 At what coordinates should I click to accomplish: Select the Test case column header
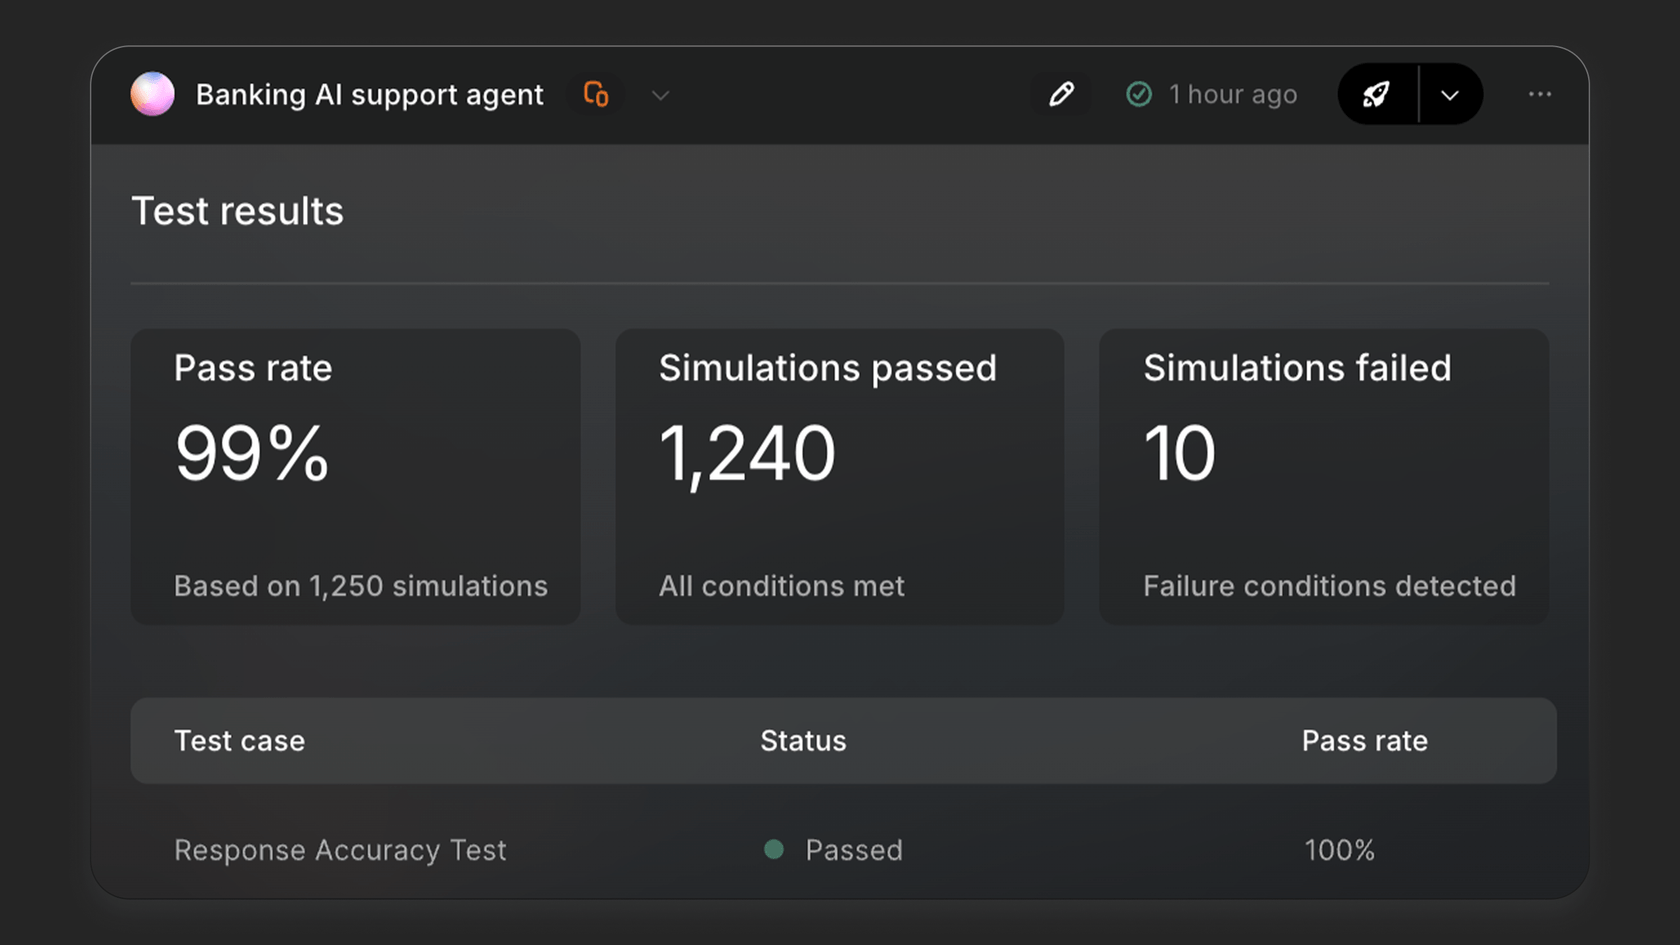pos(239,741)
